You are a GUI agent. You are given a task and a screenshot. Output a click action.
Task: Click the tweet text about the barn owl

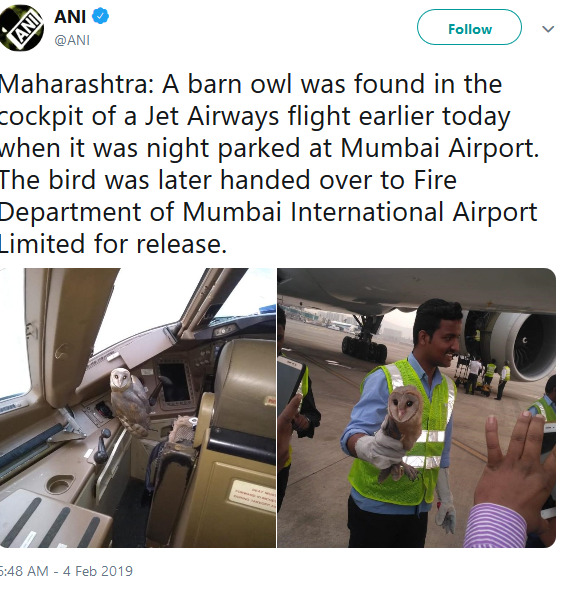[269, 164]
